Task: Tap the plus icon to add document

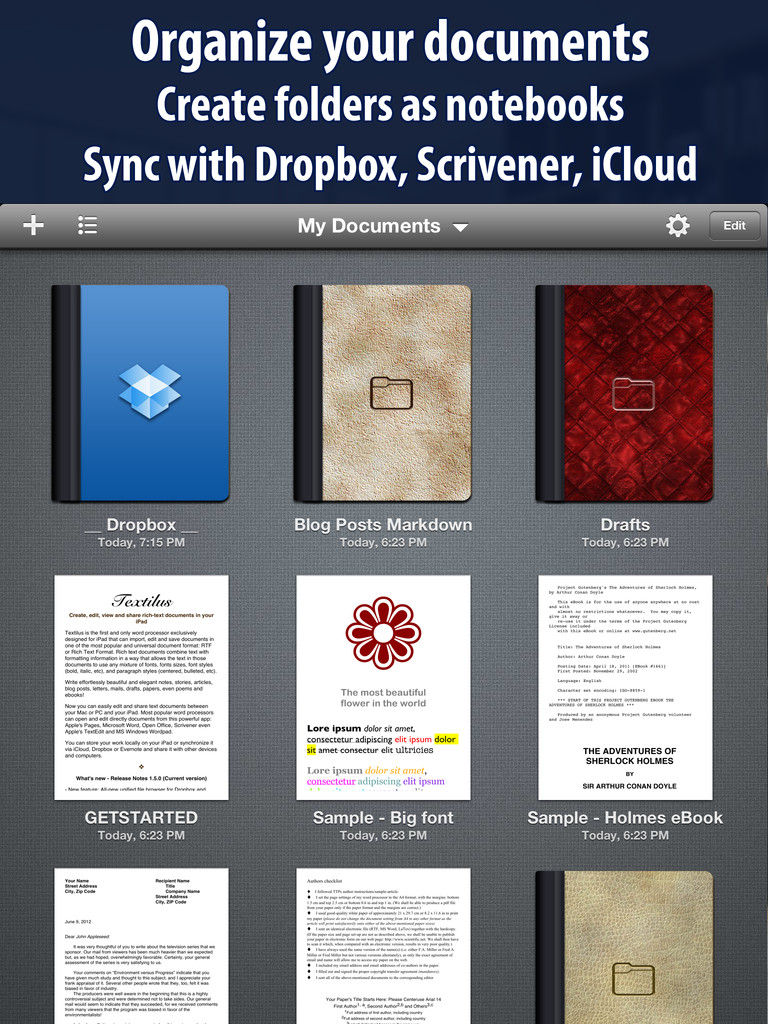Action: point(33,226)
